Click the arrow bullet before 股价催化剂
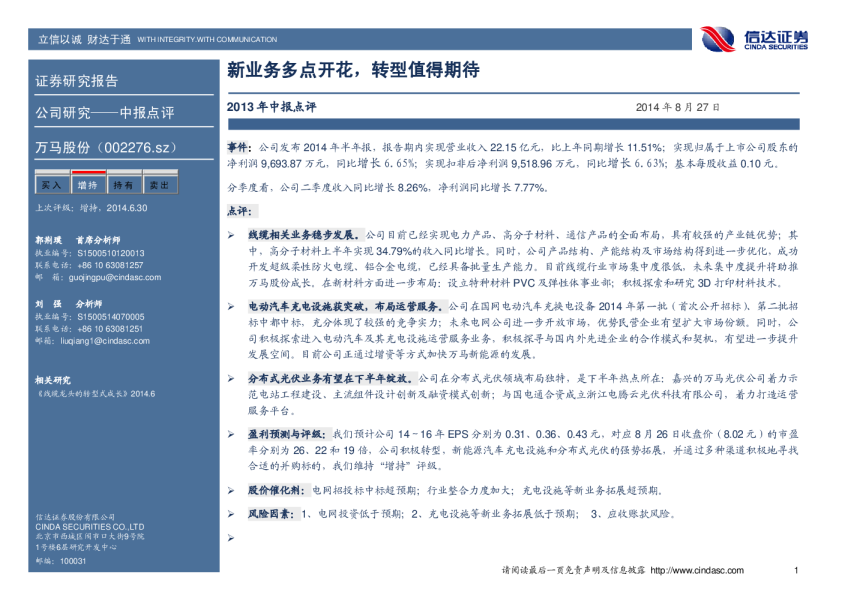The image size is (842, 595). [x=231, y=491]
